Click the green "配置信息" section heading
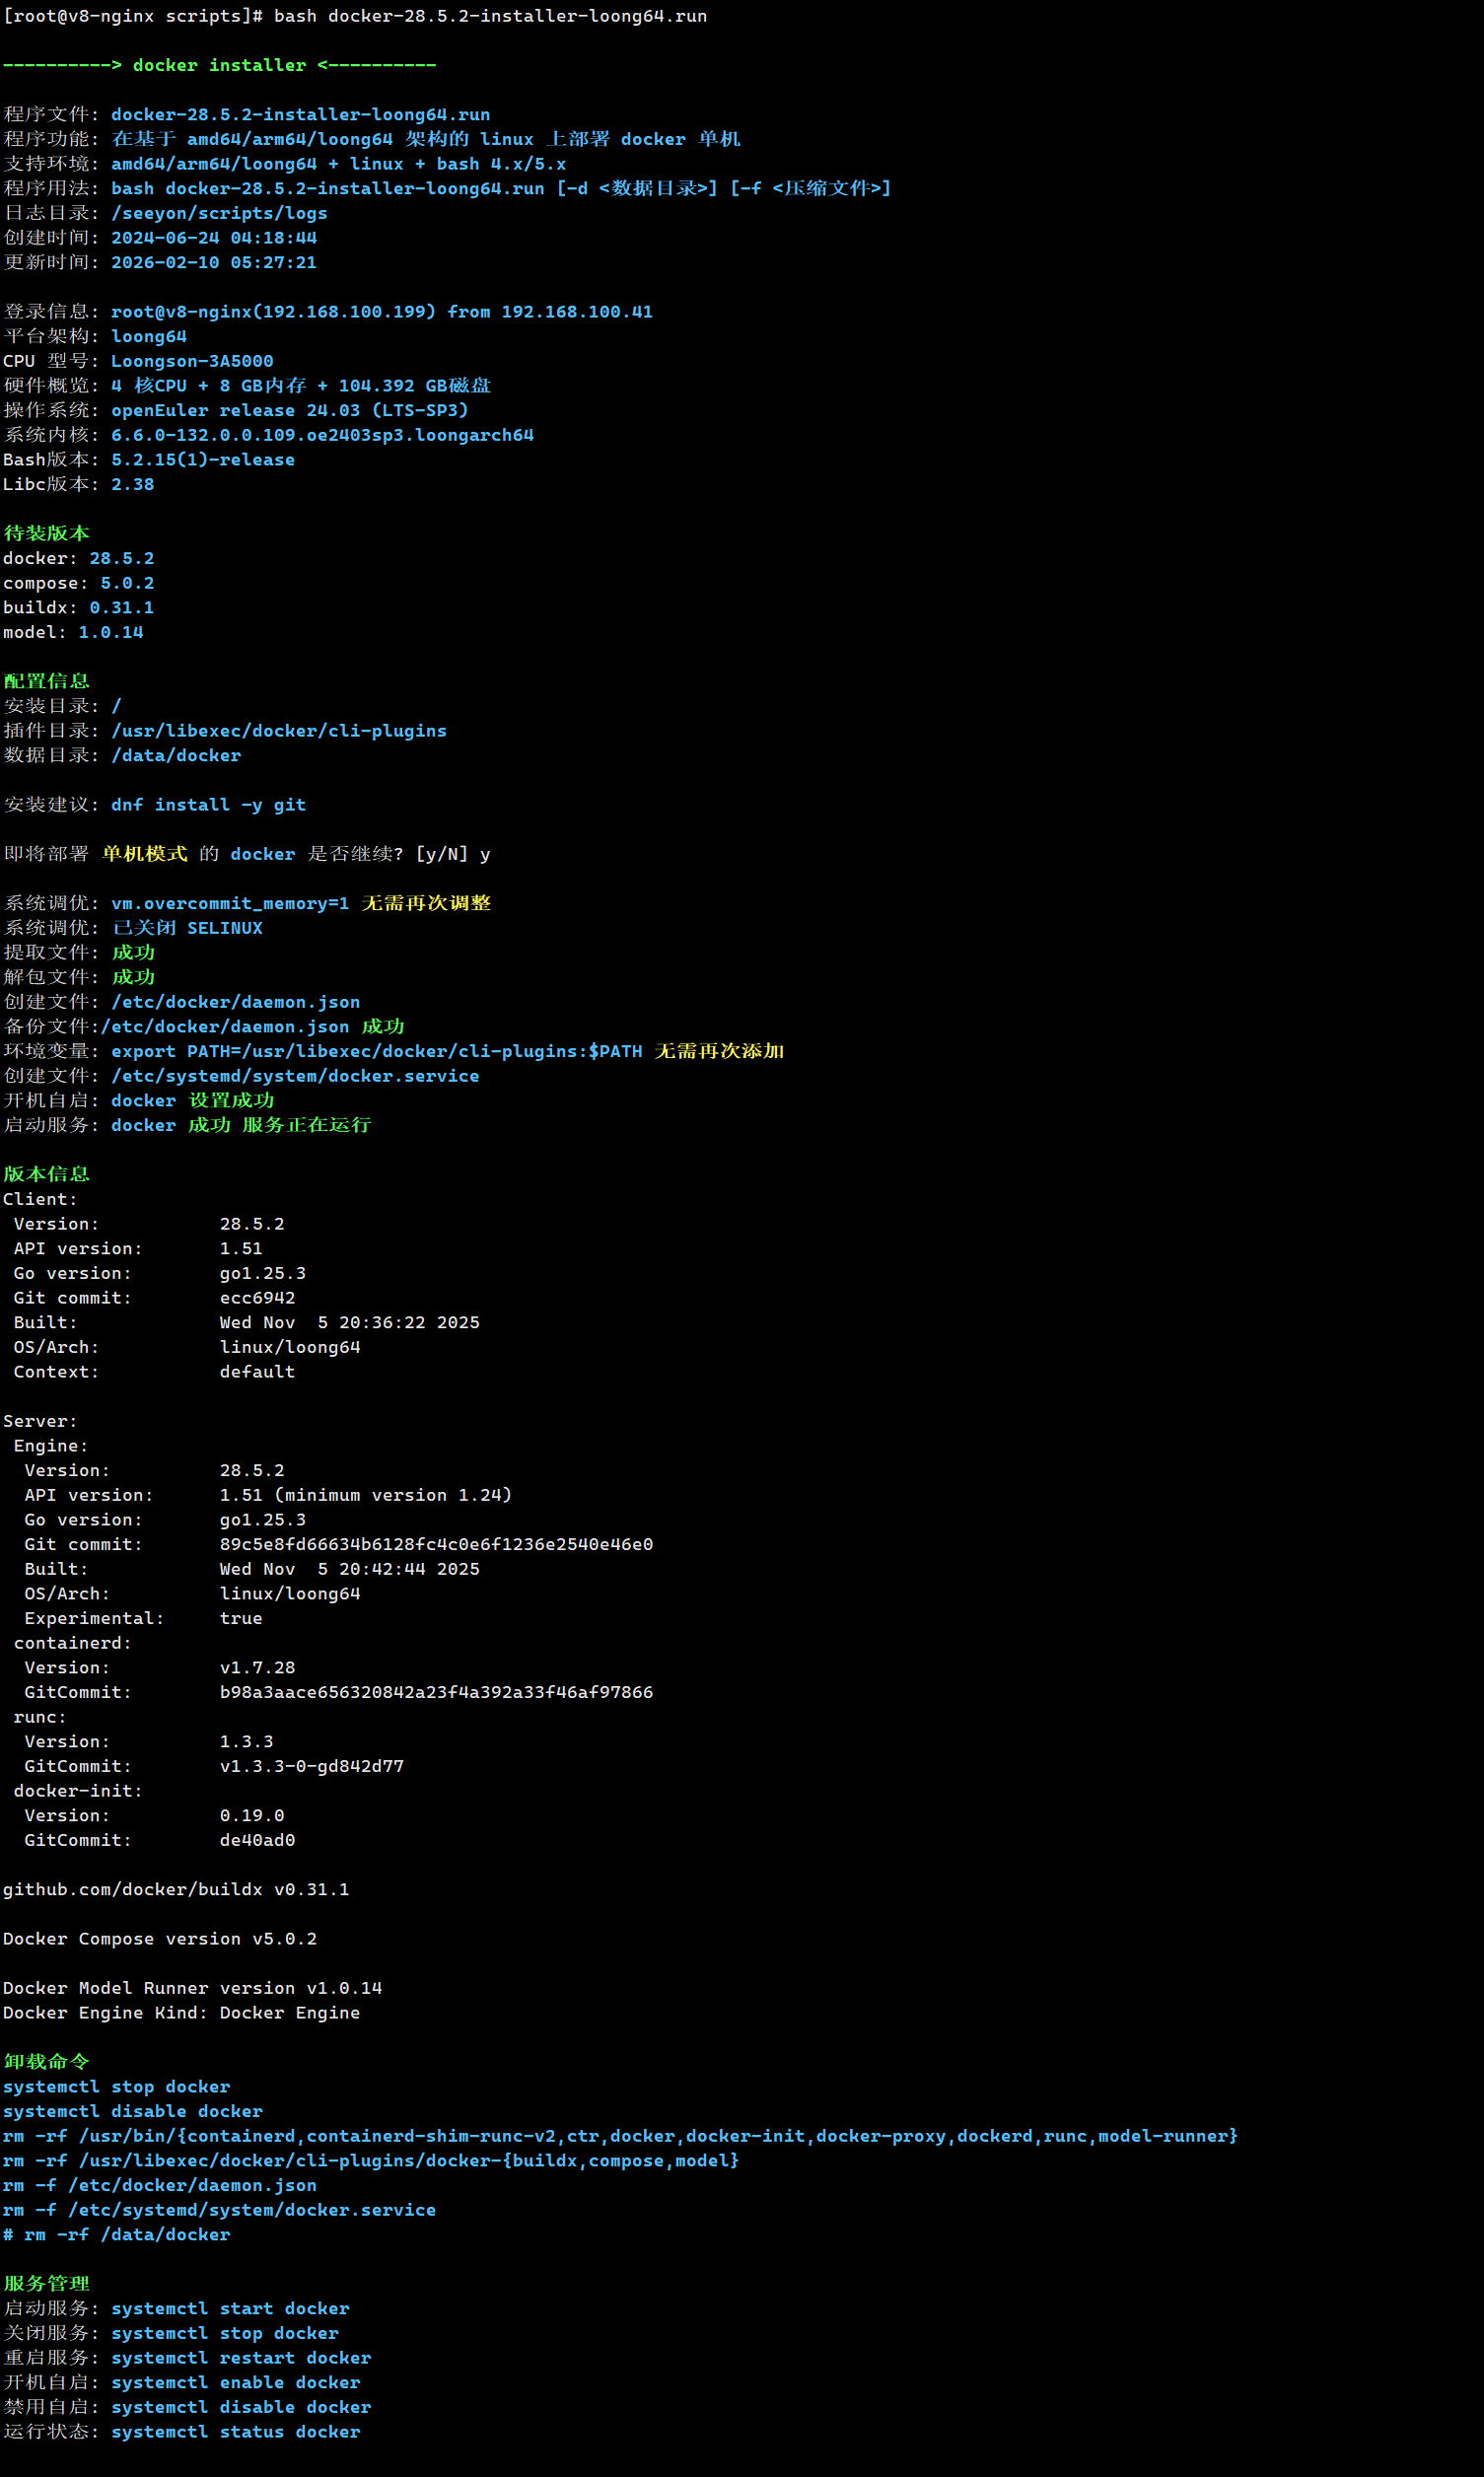 pos(46,681)
